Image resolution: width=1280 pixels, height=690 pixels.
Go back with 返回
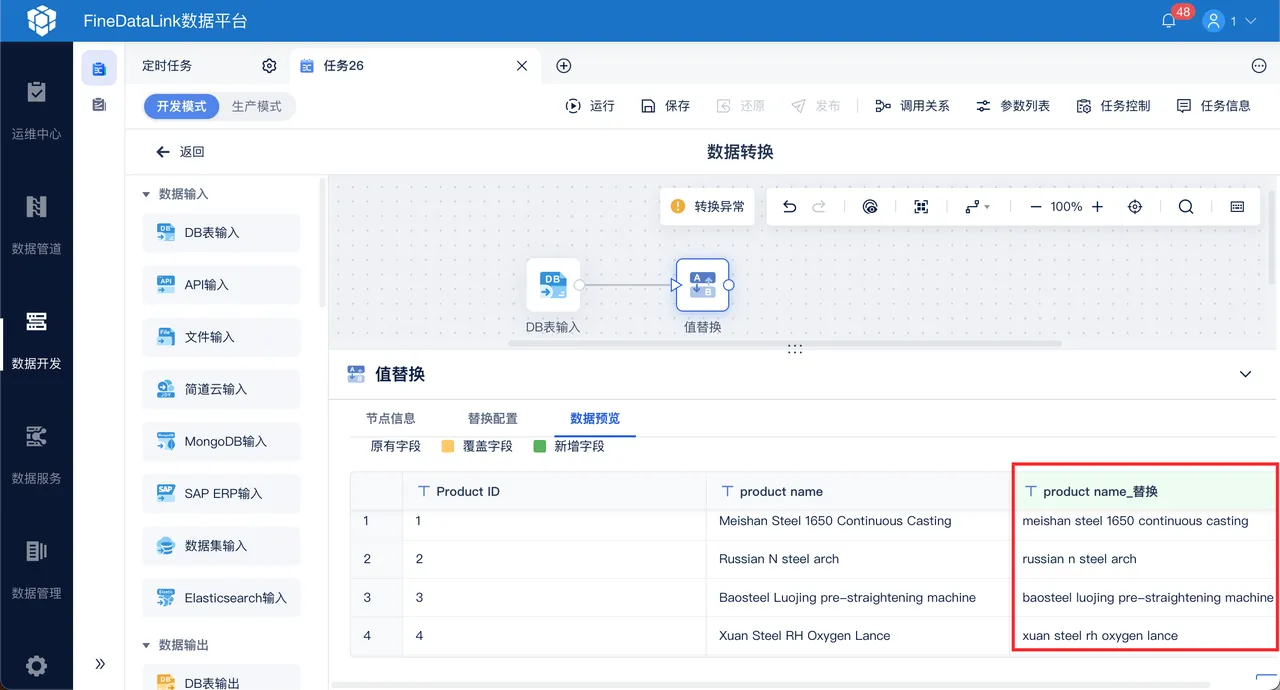coord(180,152)
